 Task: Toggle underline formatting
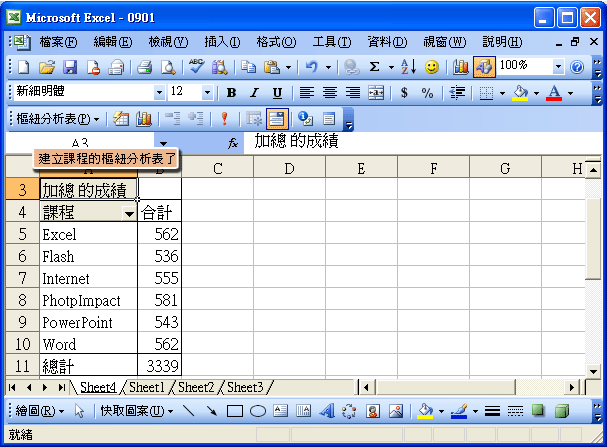pyautogui.click(x=277, y=92)
